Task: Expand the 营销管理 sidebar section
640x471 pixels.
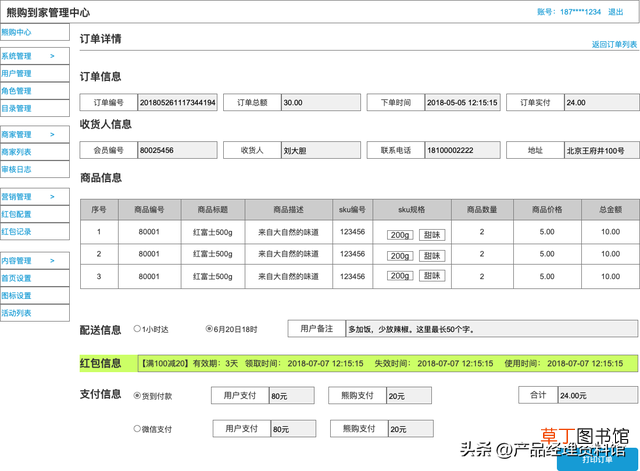Action: click(x=35, y=197)
